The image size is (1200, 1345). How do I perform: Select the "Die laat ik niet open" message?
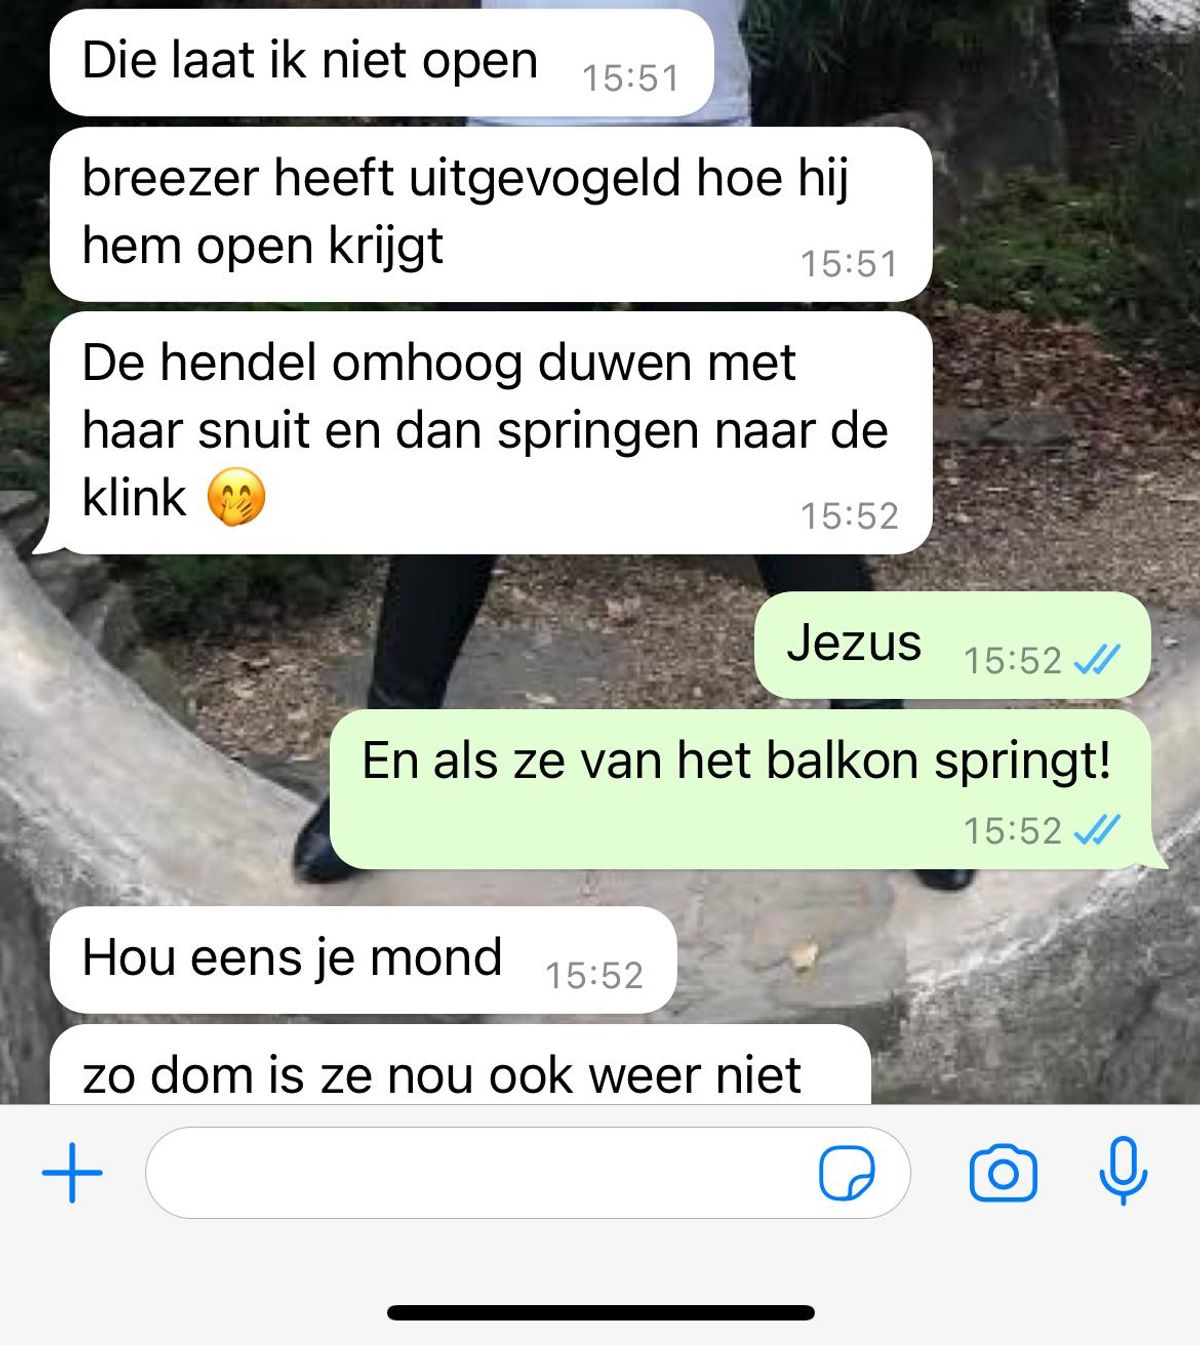coord(382,63)
